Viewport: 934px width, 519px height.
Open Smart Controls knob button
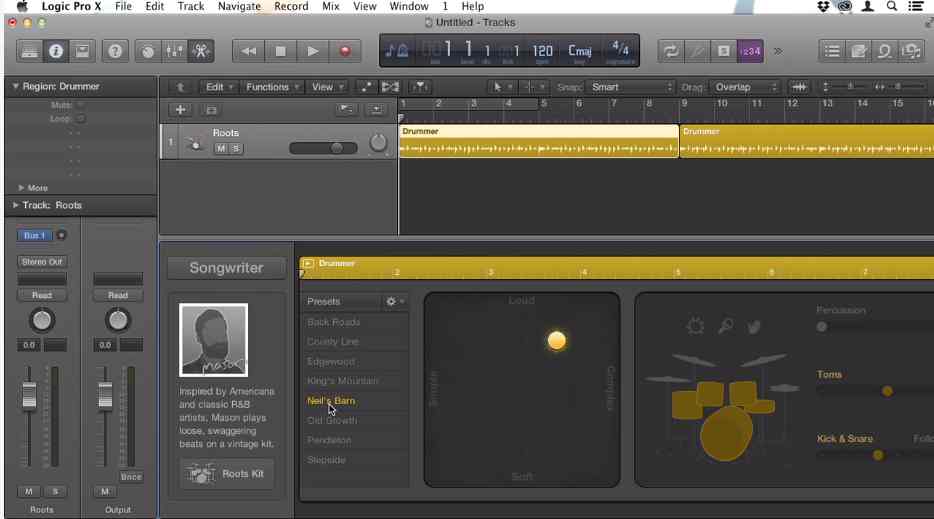(x=148, y=51)
